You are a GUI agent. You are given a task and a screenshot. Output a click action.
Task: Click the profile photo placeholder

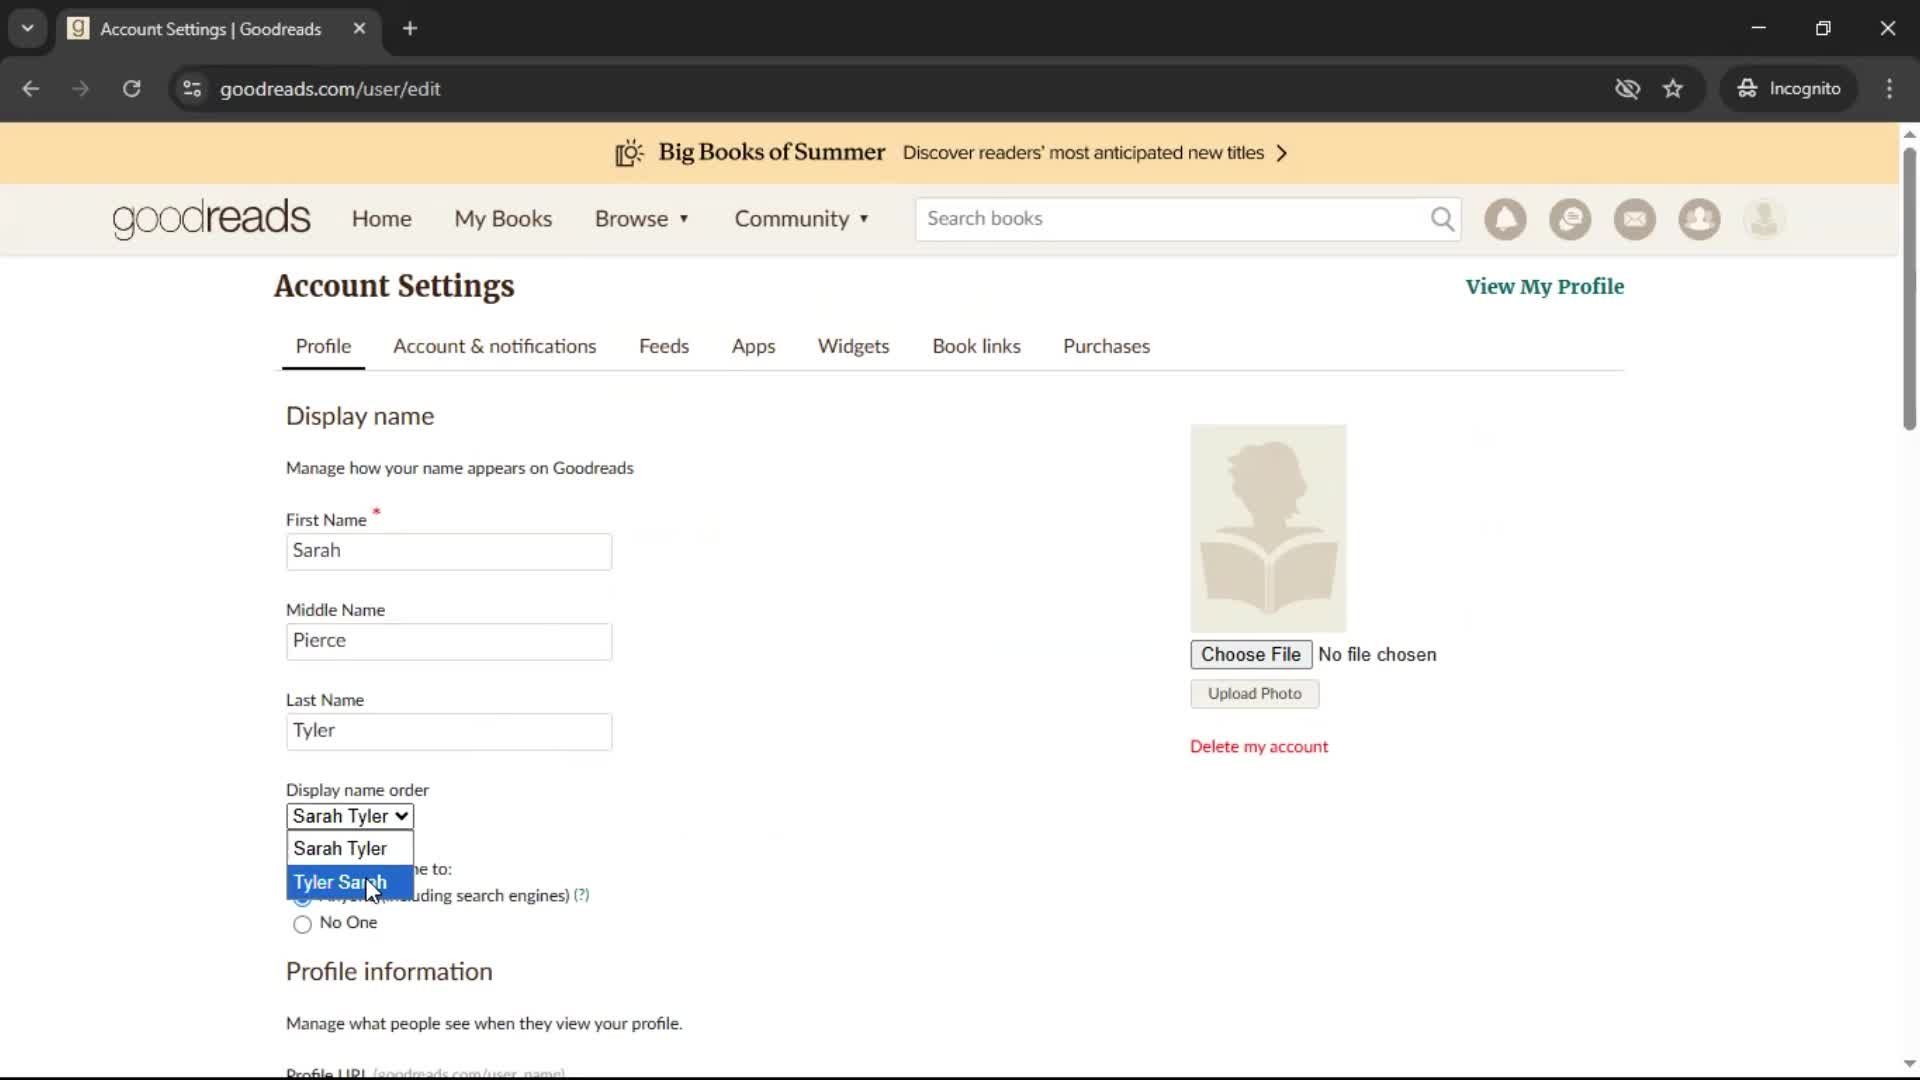click(1268, 528)
